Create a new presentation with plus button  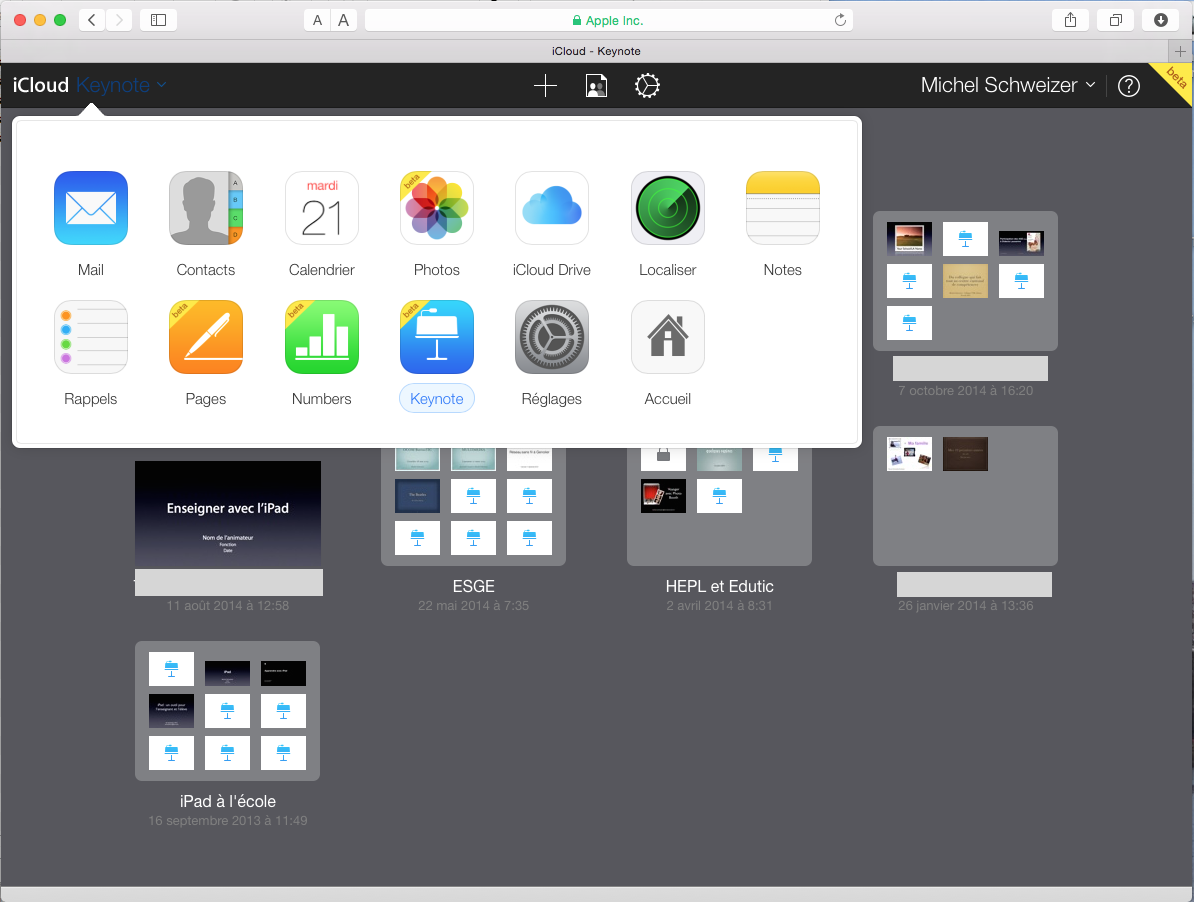click(545, 86)
